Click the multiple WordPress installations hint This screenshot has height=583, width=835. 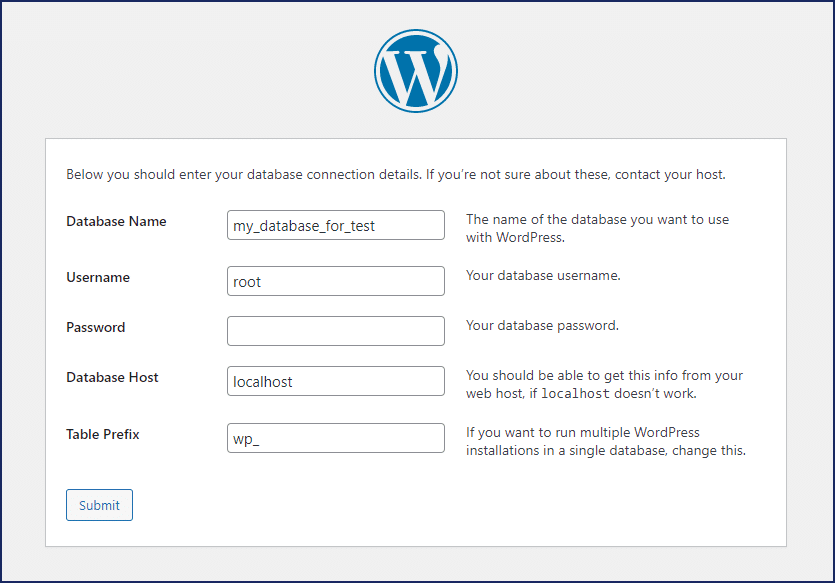click(606, 441)
